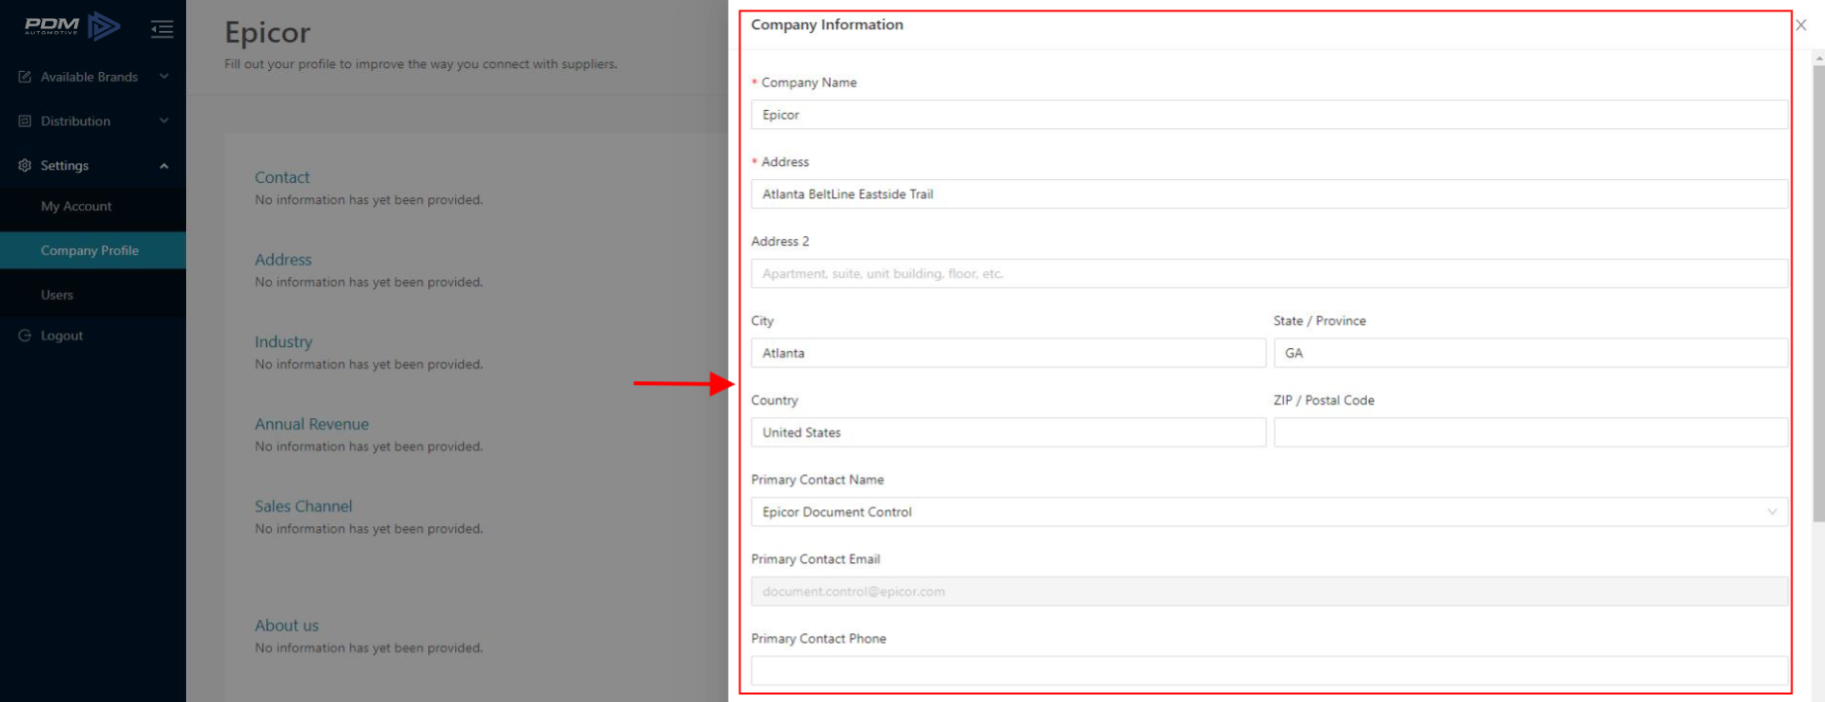Open the Annual Revenue section link

311,424
